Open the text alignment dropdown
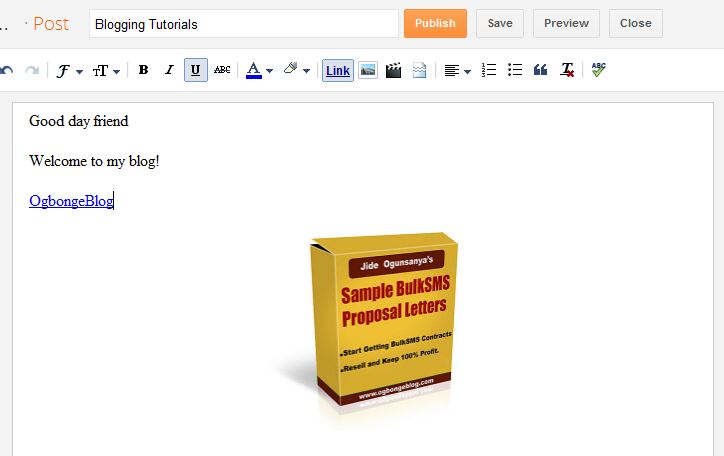 pyautogui.click(x=457, y=71)
